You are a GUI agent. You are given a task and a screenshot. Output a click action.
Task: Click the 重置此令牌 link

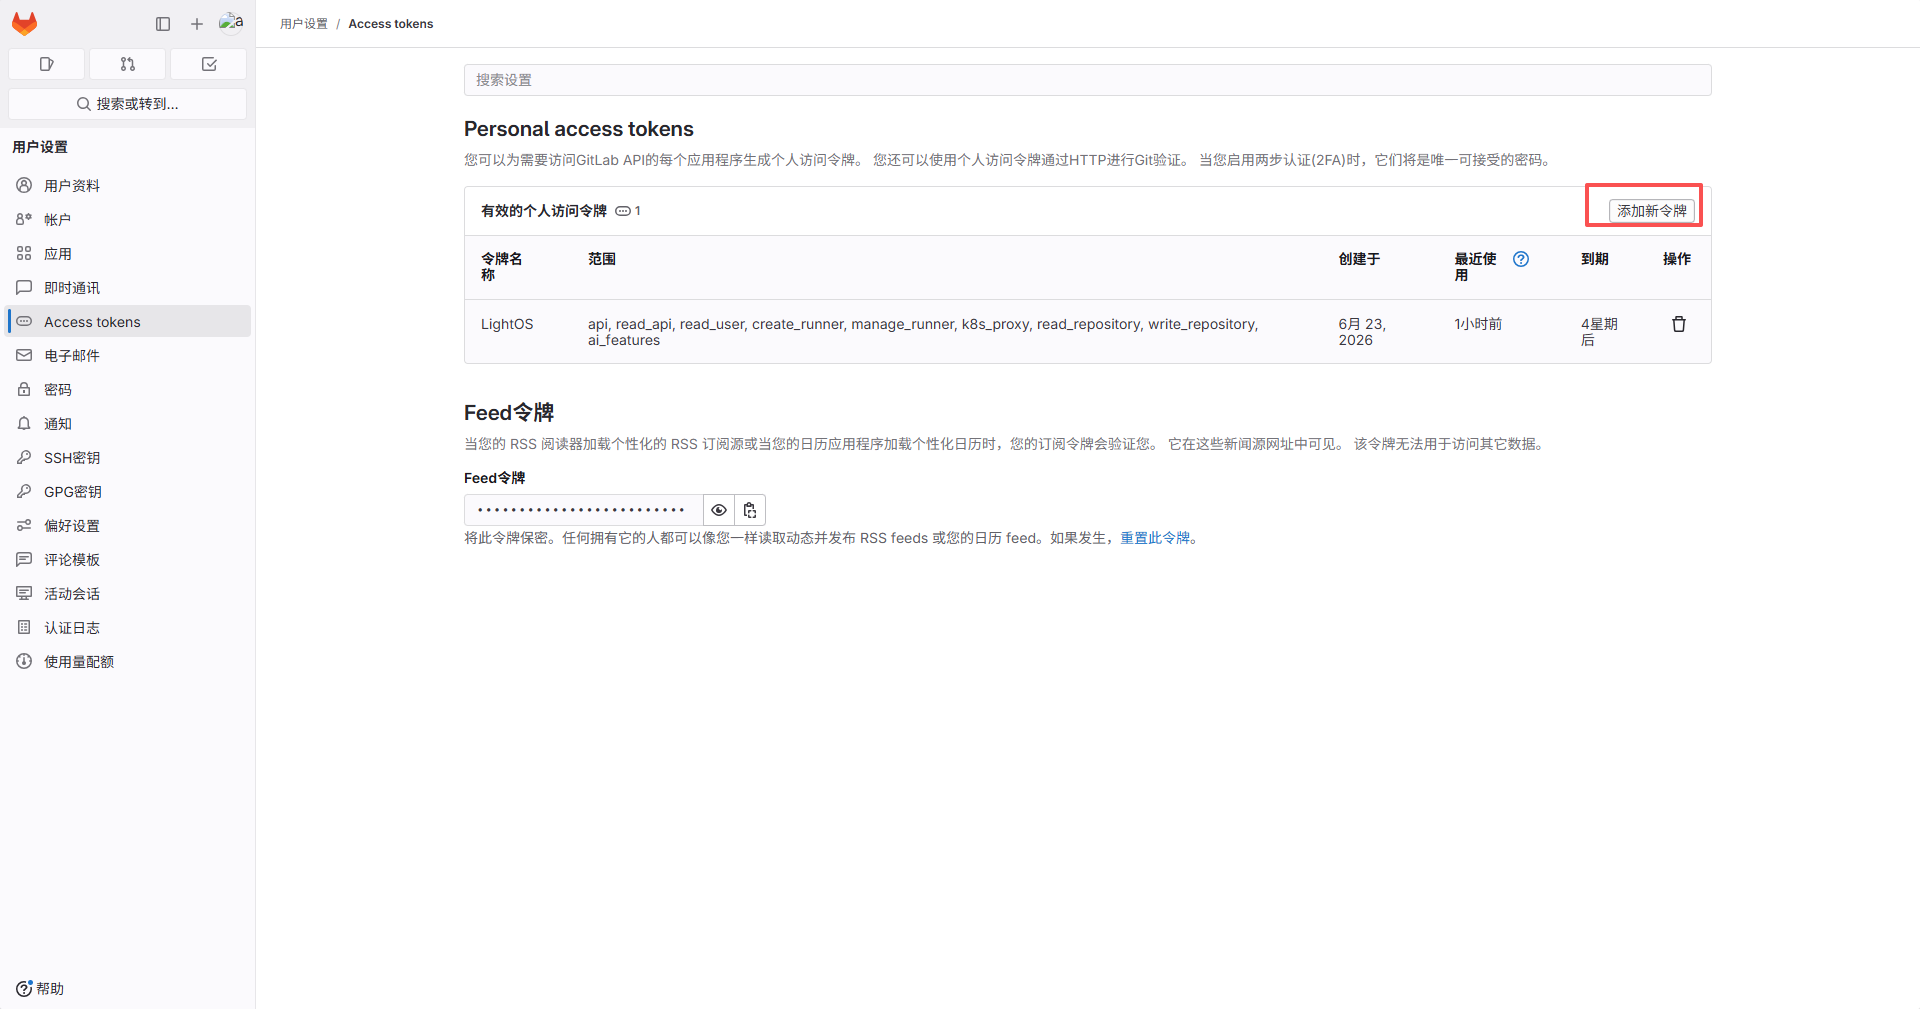[1155, 538]
